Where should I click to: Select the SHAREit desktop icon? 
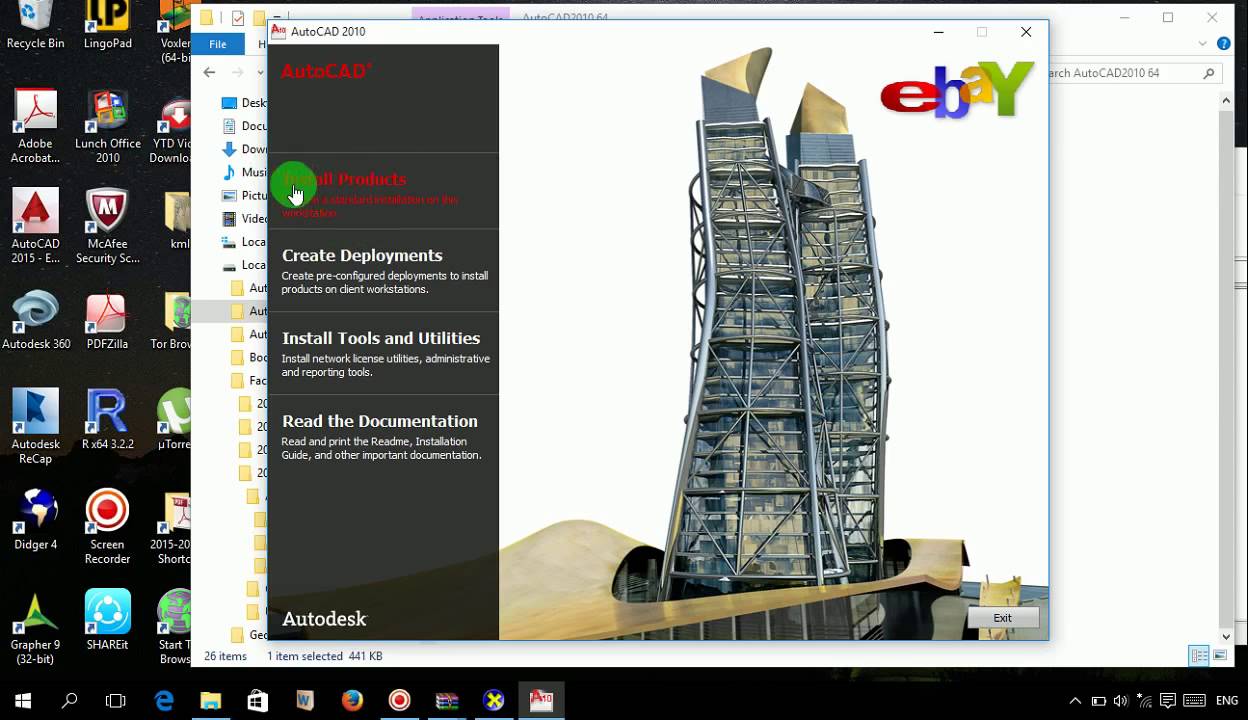(x=107, y=620)
